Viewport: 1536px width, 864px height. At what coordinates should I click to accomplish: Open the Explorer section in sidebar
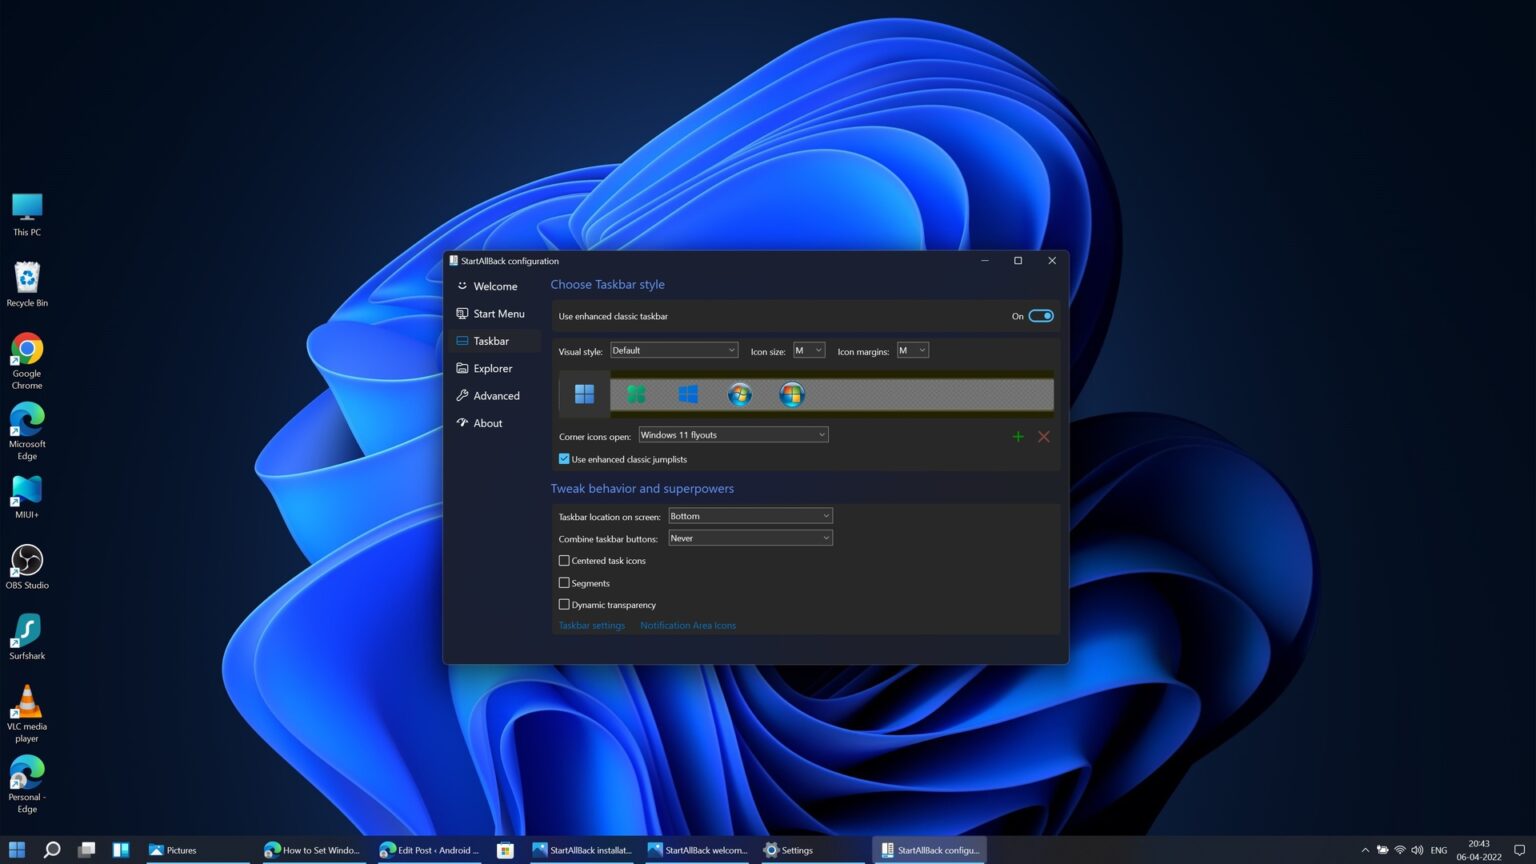492,368
